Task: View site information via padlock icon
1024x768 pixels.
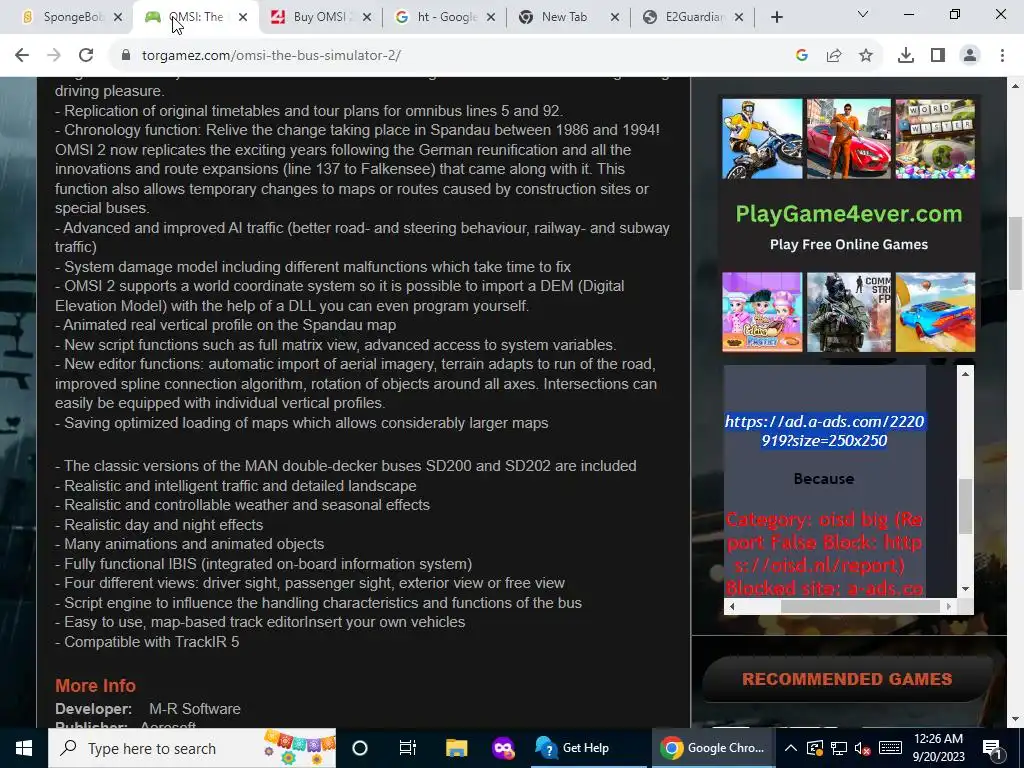Action: coord(126,56)
